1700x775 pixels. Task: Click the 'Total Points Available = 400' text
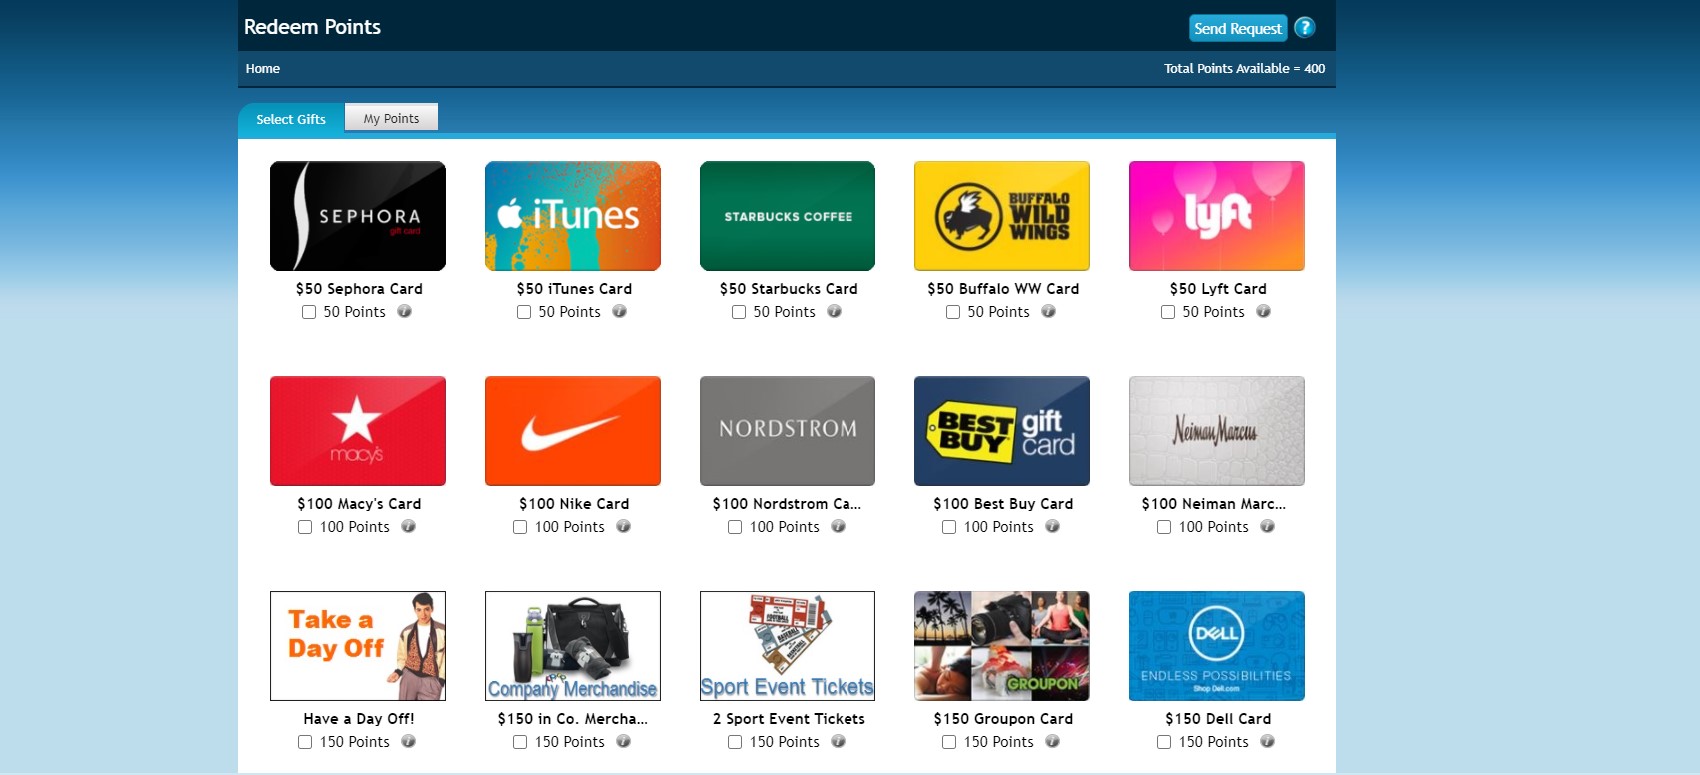(x=1244, y=68)
